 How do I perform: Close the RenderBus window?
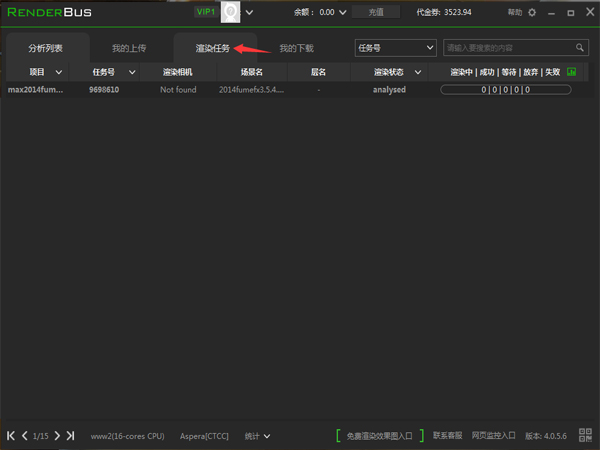click(590, 12)
